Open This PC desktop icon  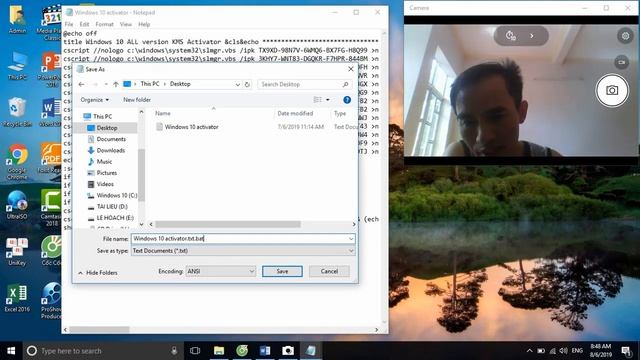[17, 66]
